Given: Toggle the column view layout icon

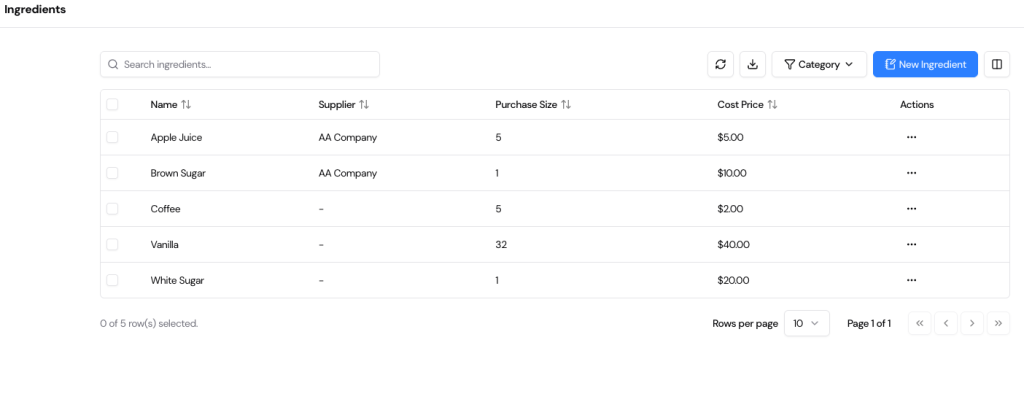Looking at the screenshot, I should coord(996,64).
